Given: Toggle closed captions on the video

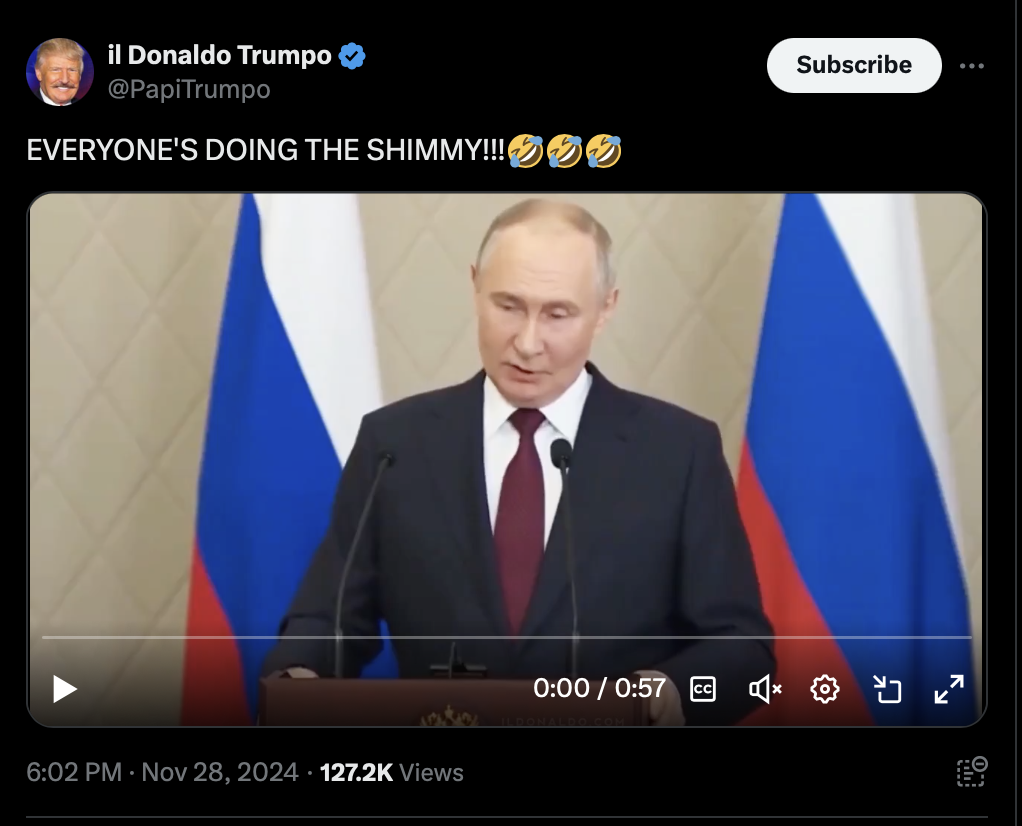Looking at the screenshot, I should pos(703,689).
